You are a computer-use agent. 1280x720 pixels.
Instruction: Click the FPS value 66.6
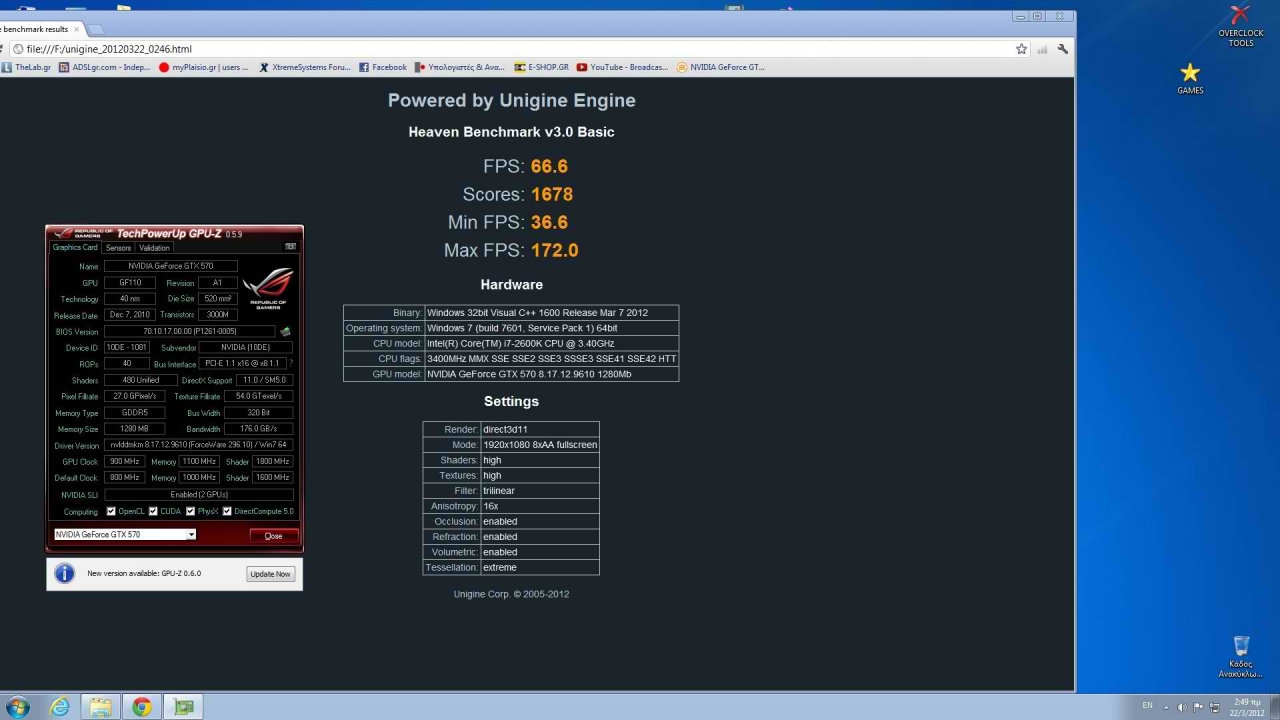549,167
